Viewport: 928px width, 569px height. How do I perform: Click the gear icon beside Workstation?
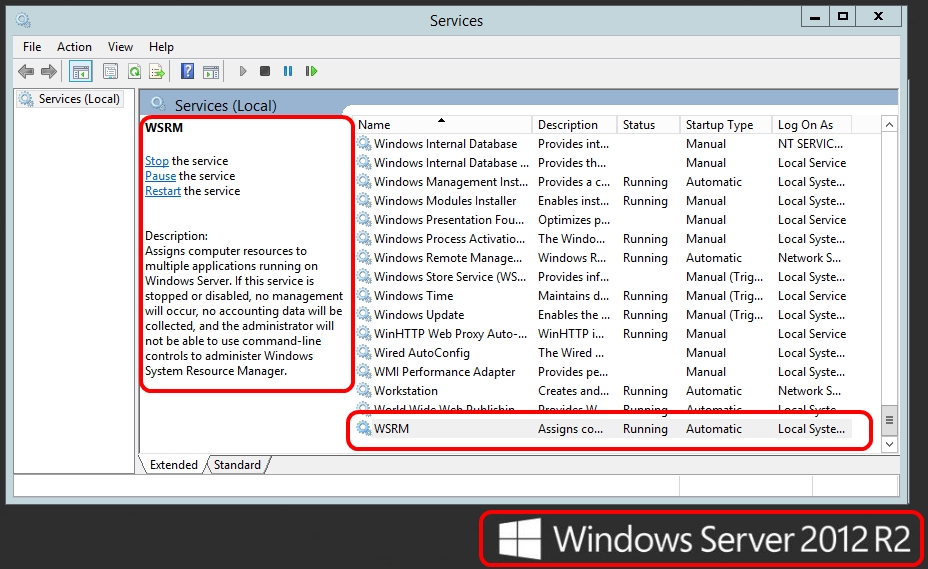click(x=364, y=390)
